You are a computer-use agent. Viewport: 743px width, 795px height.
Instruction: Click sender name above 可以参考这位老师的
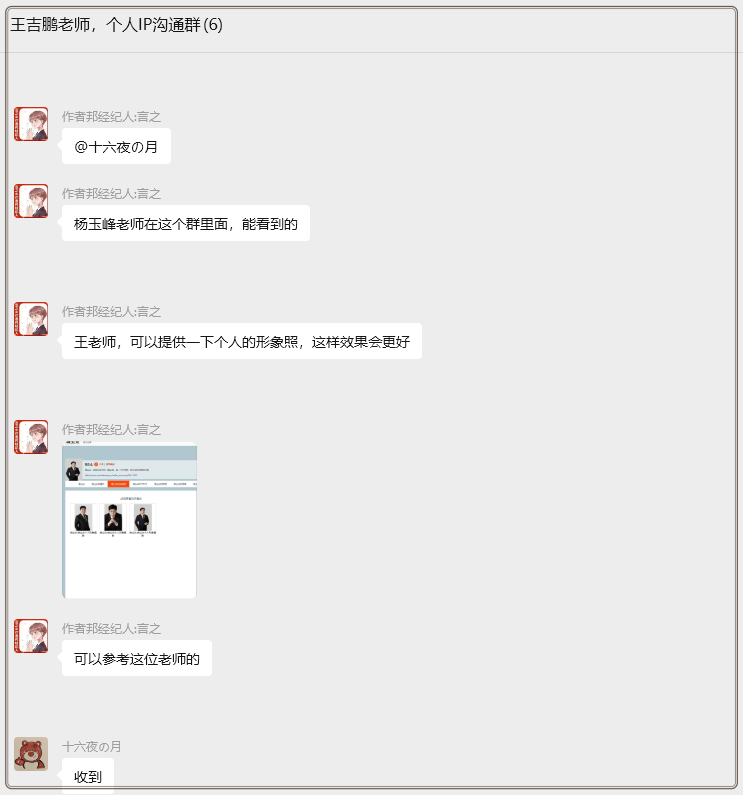point(112,629)
